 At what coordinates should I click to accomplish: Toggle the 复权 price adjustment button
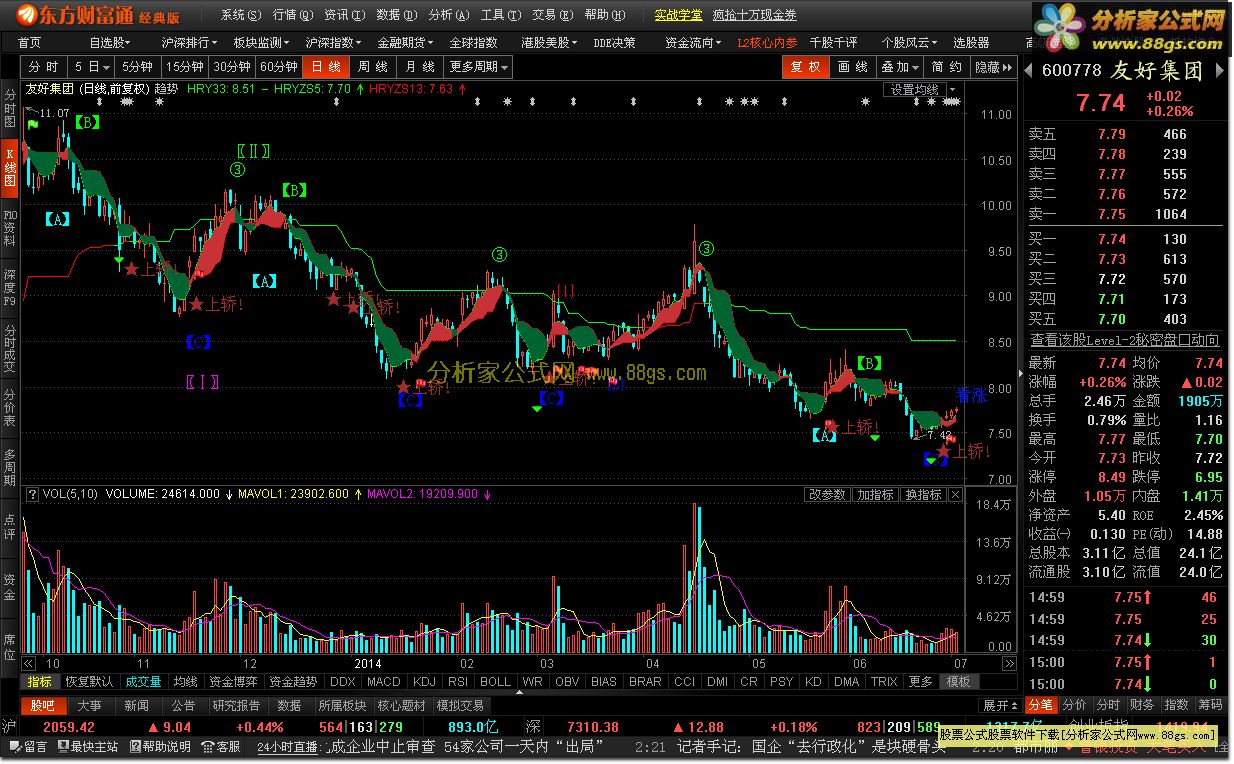(805, 67)
